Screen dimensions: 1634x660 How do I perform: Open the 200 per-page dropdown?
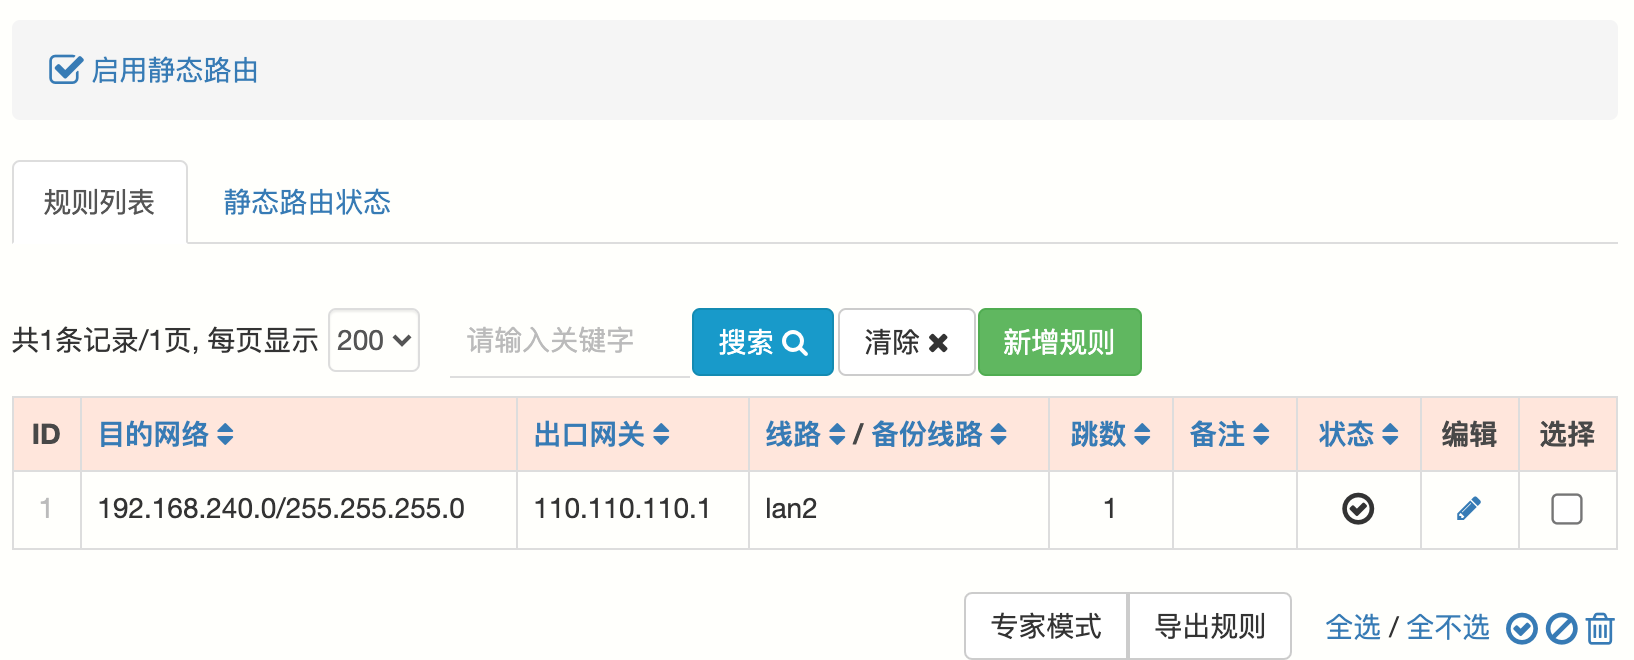[x=374, y=341]
